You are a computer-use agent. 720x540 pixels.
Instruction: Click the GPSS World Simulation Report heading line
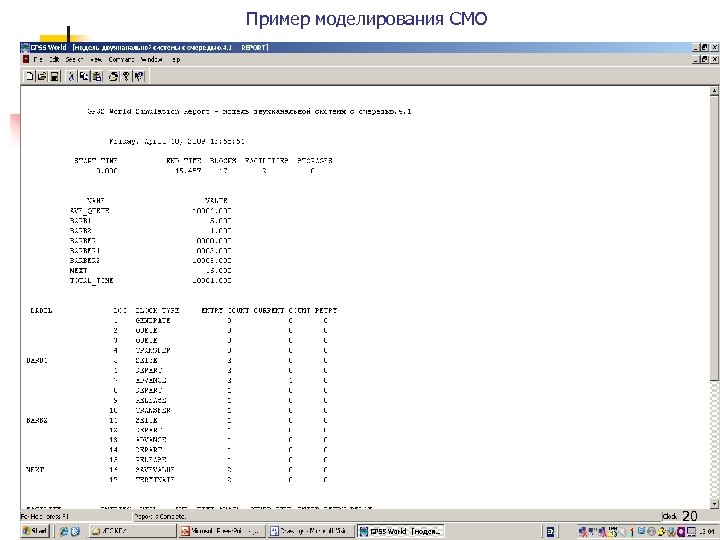pos(249,111)
